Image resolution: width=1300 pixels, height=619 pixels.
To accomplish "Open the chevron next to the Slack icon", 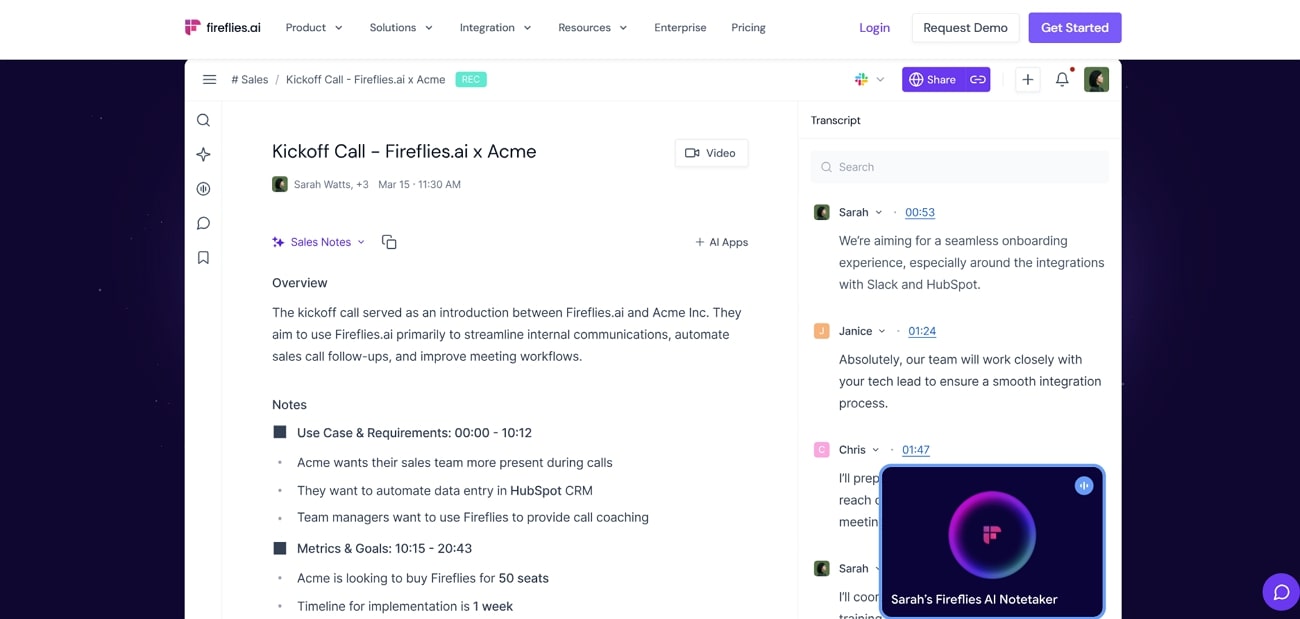I will (878, 79).
